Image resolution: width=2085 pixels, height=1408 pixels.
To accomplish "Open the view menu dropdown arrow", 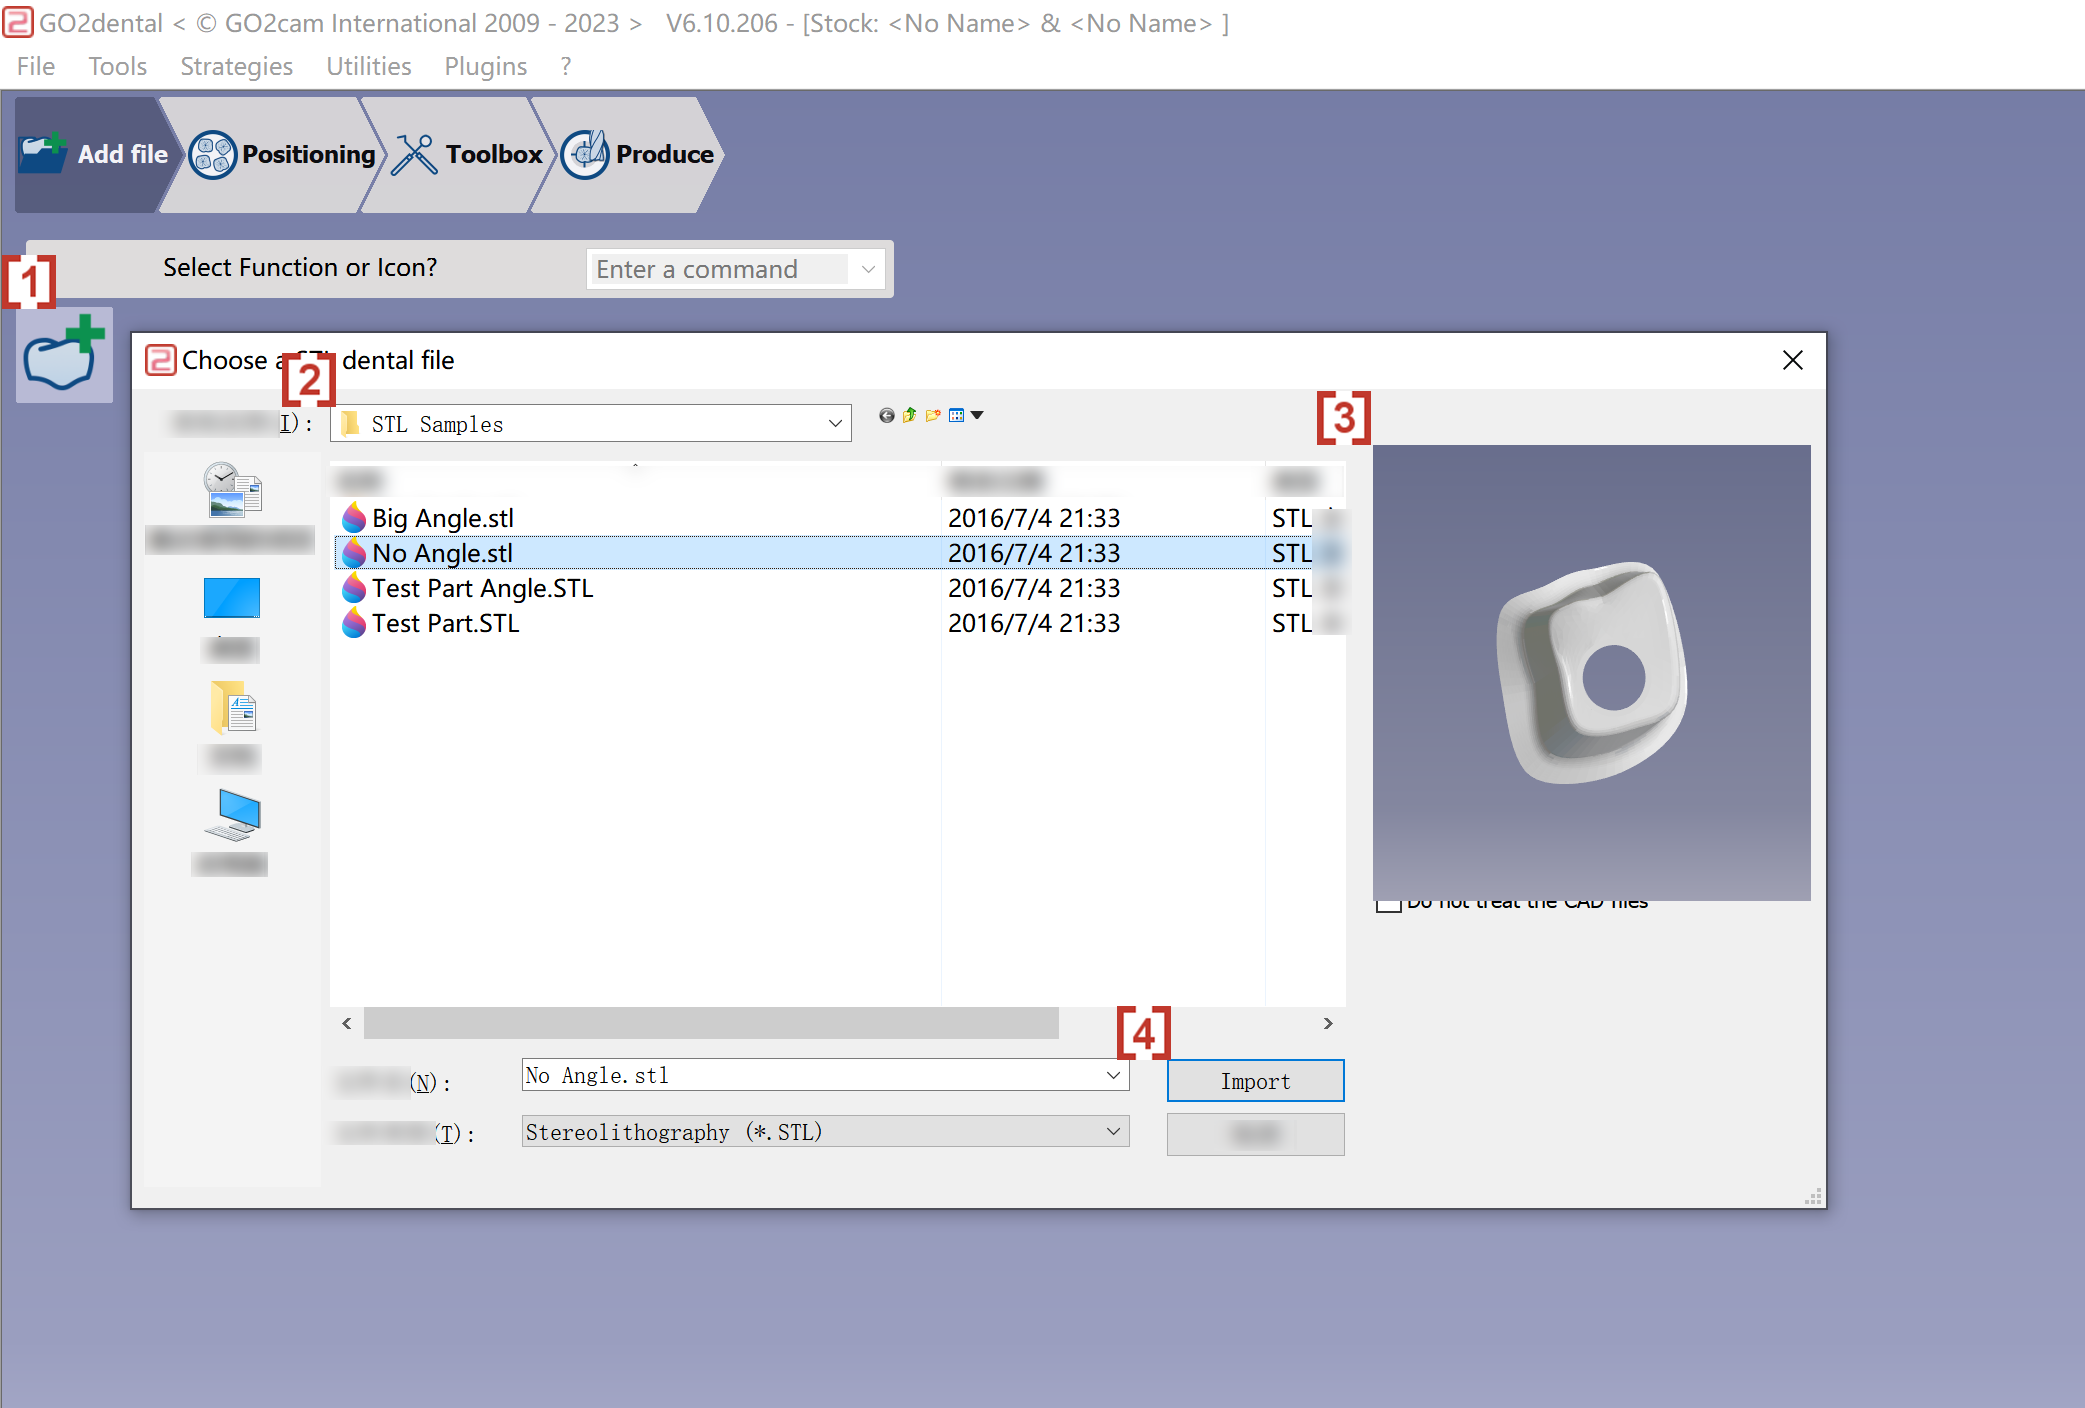I will click(978, 416).
